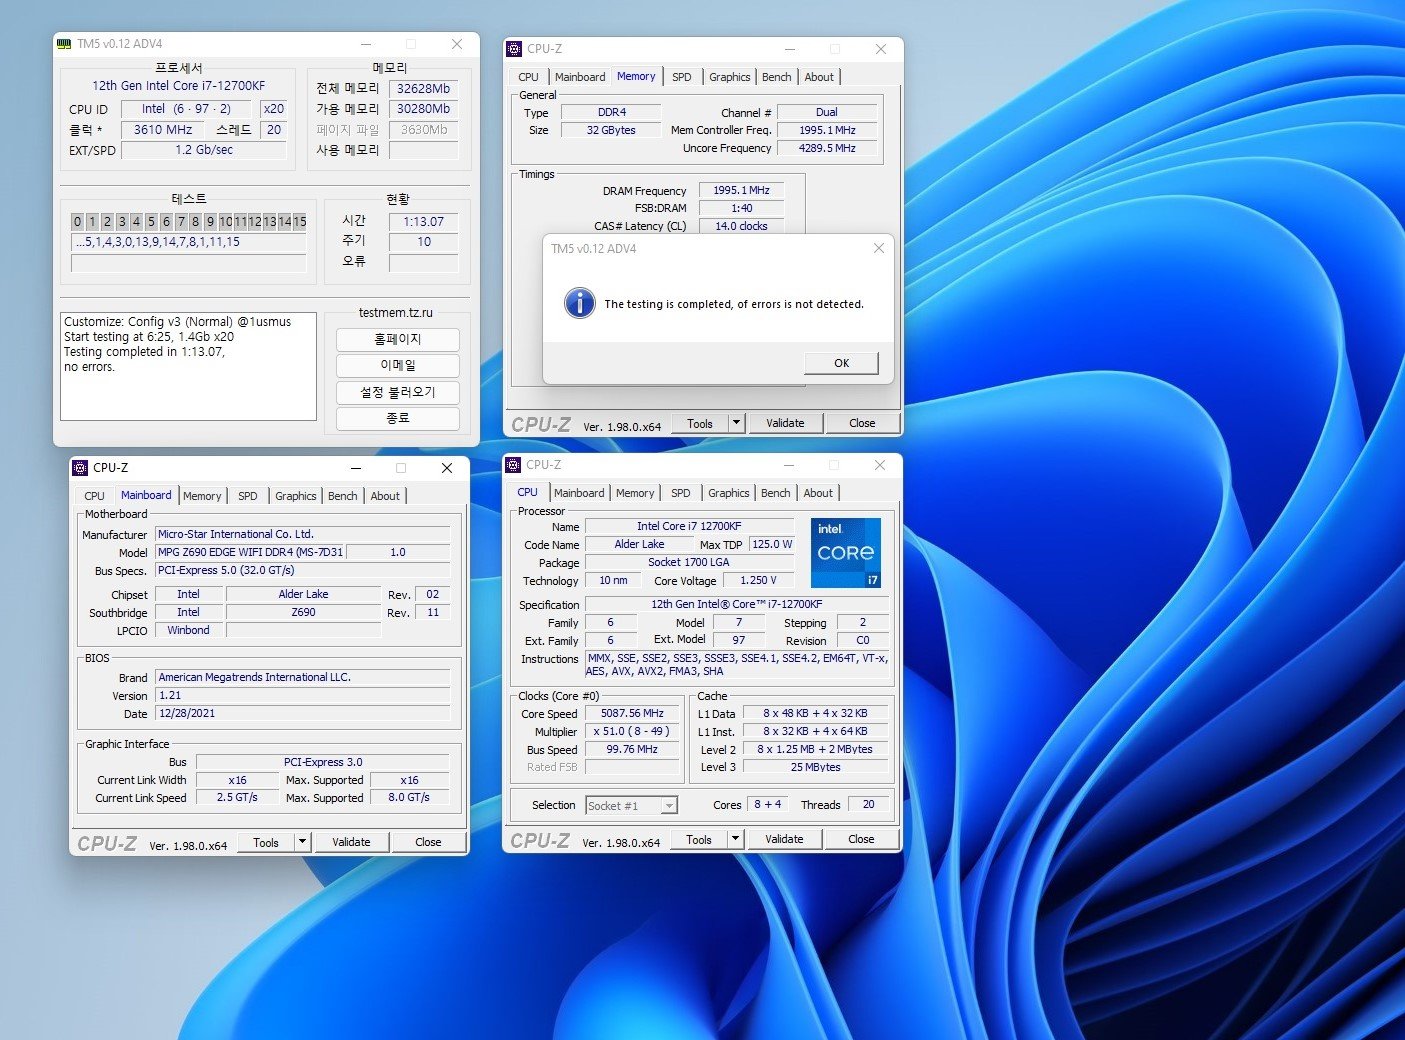The image size is (1405, 1040).
Task: Open SPD tab in CPU window
Action: pos(680,493)
